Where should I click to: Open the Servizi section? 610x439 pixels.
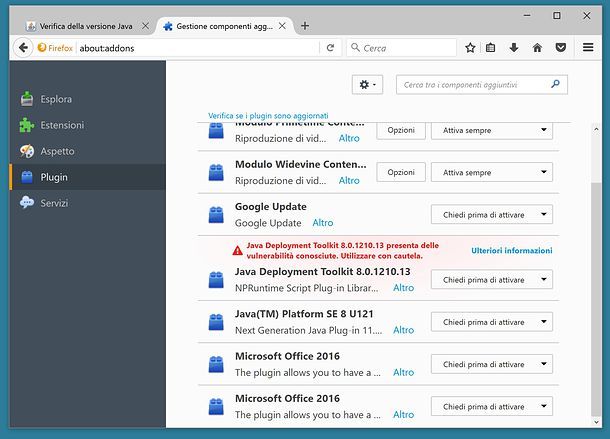coord(88,203)
